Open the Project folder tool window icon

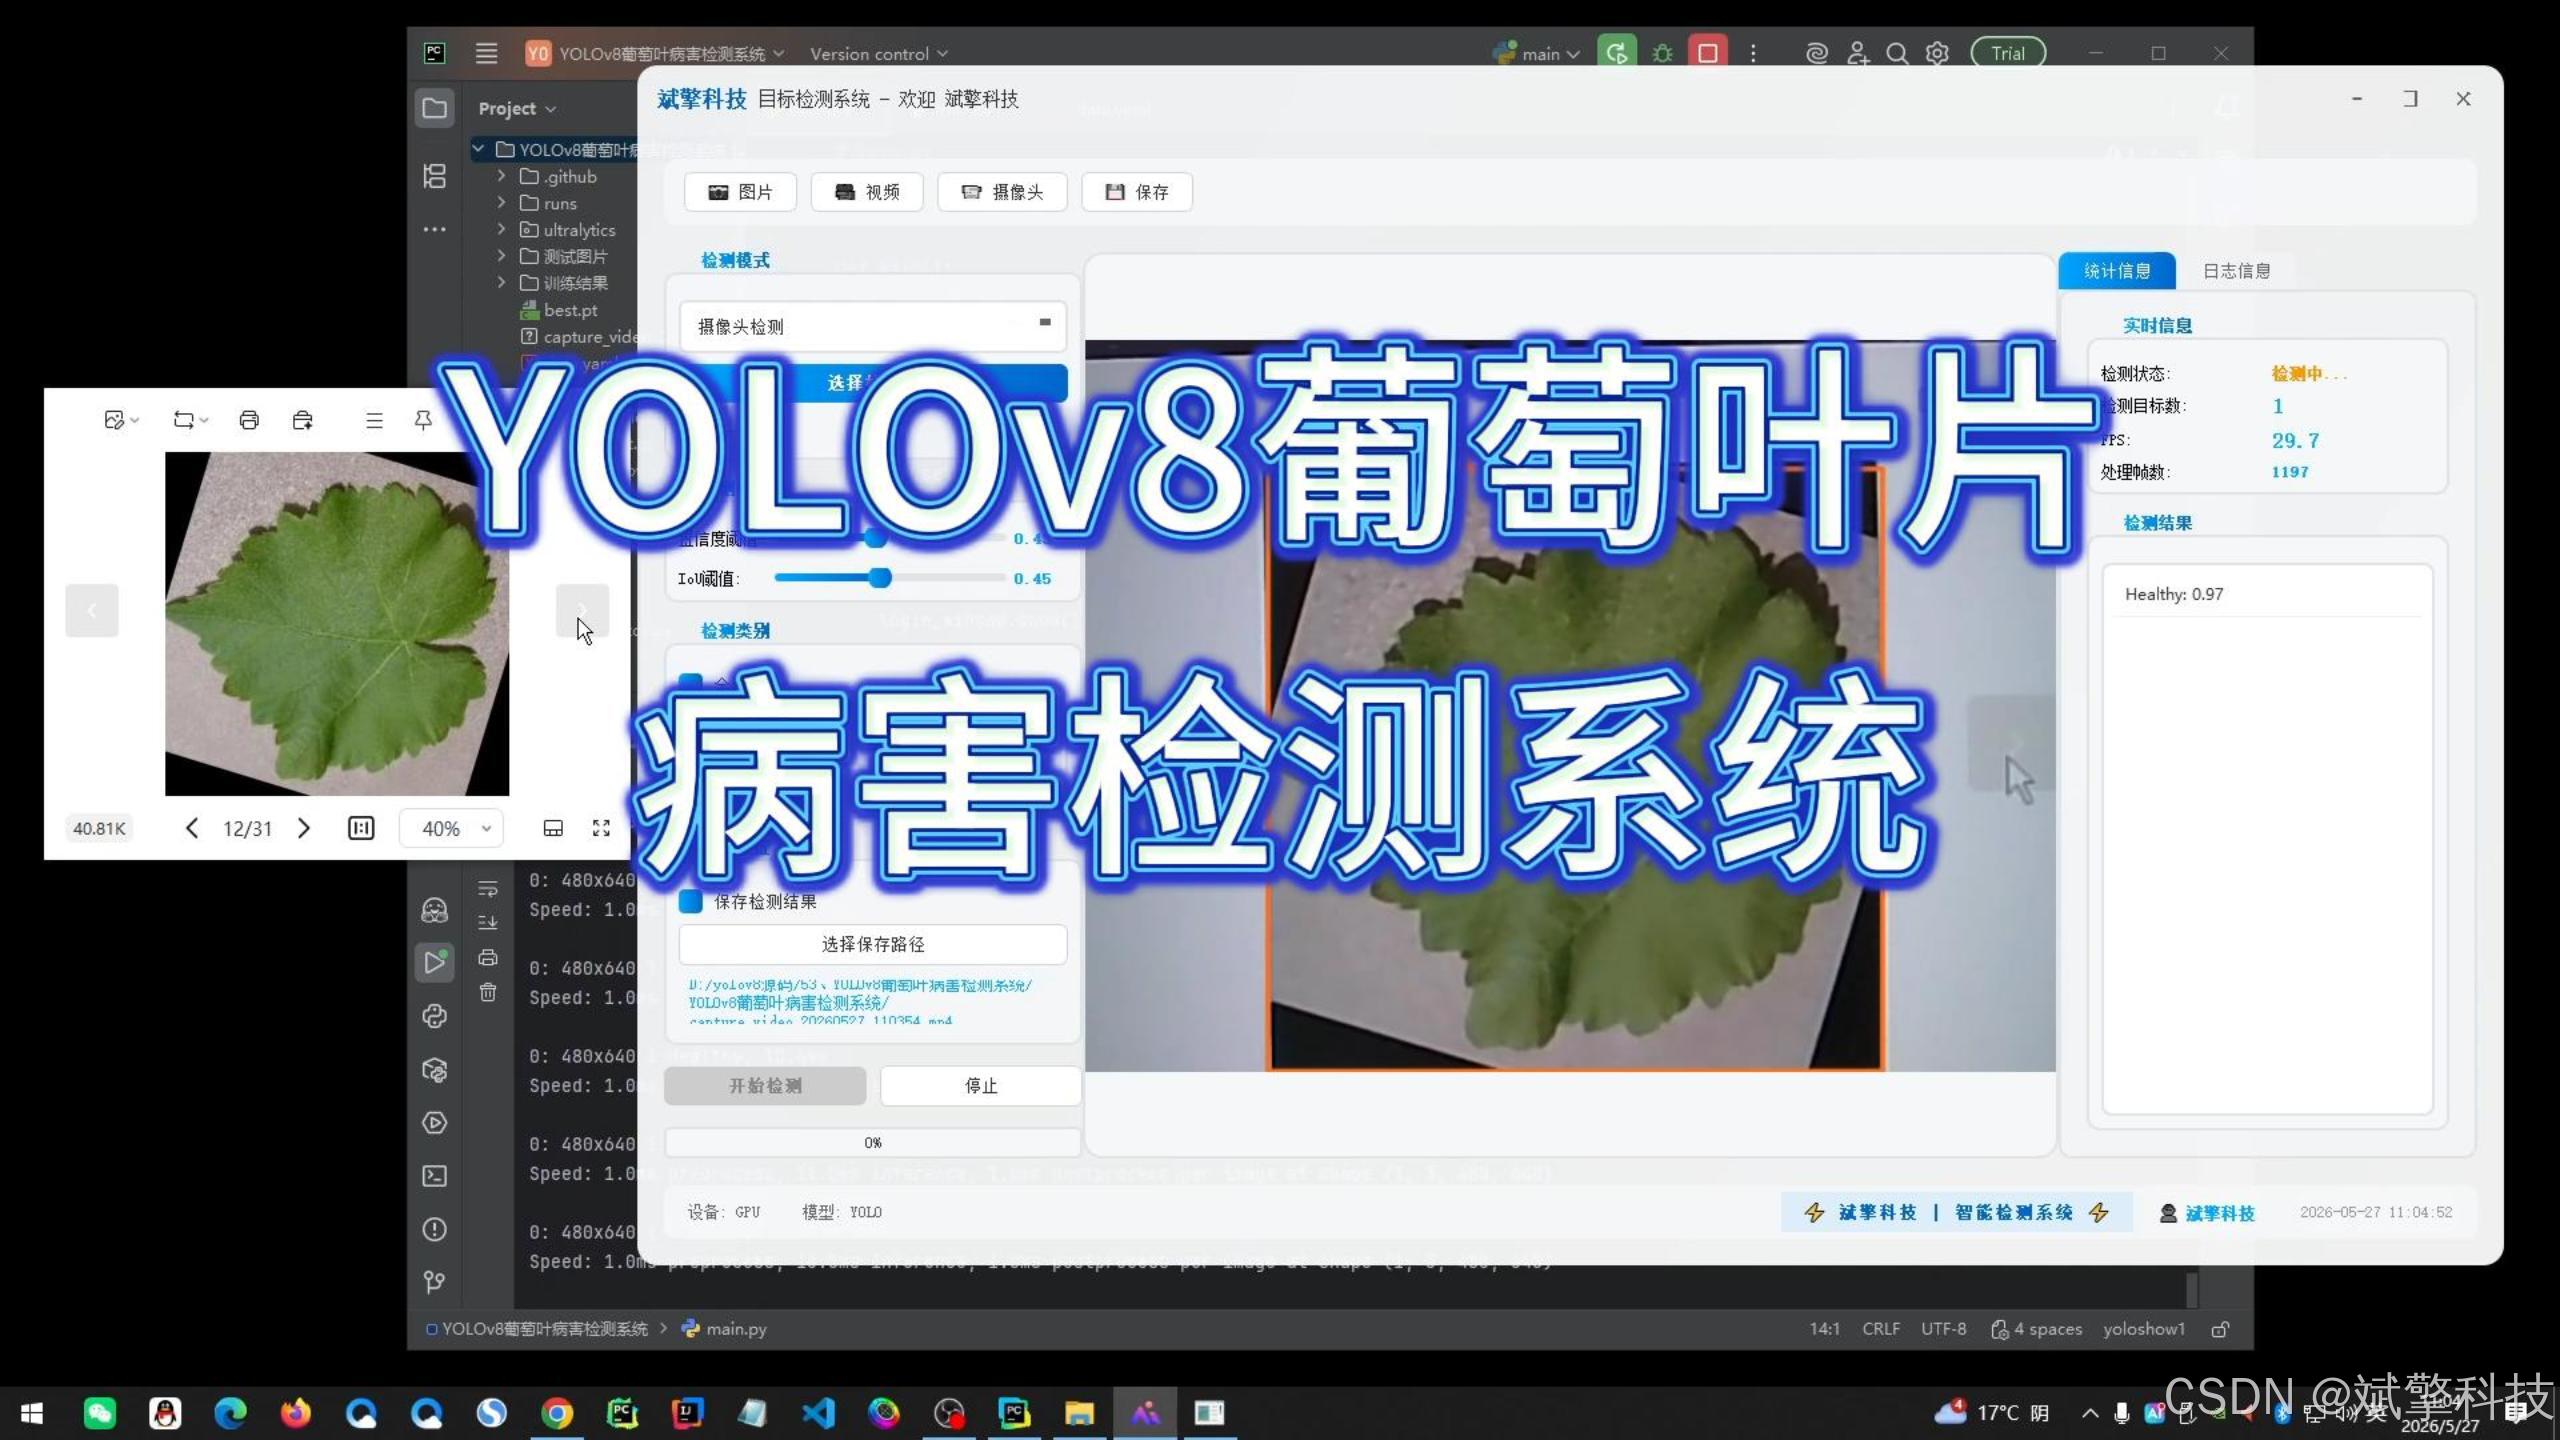point(434,108)
